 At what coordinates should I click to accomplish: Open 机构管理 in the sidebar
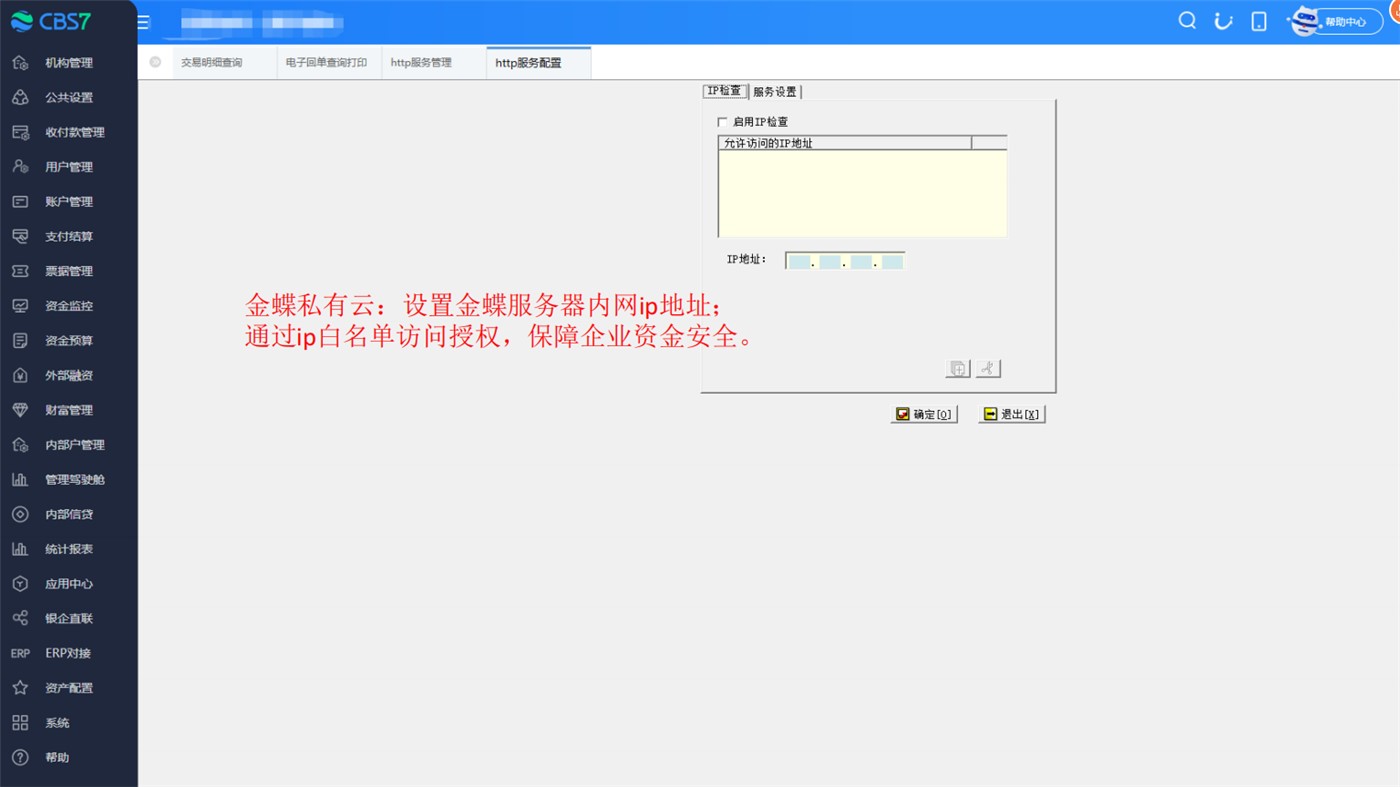tap(68, 63)
